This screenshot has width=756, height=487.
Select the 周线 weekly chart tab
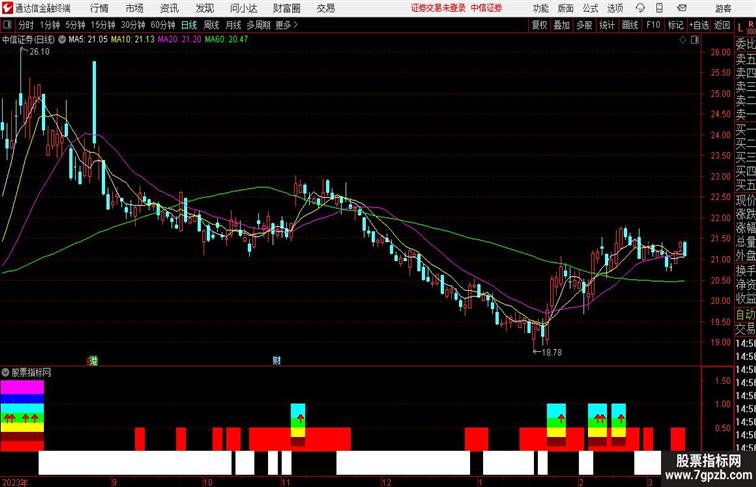coord(211,25)
